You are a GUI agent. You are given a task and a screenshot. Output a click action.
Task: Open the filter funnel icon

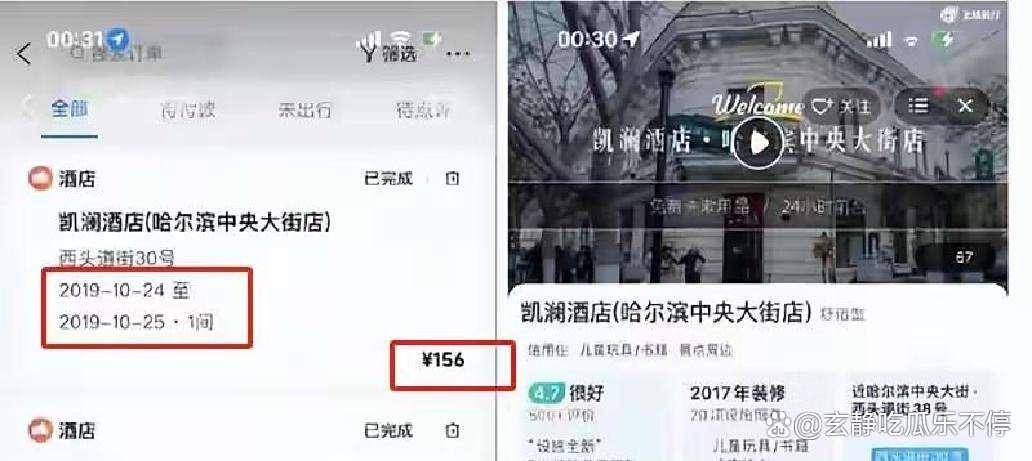(388, 50)
